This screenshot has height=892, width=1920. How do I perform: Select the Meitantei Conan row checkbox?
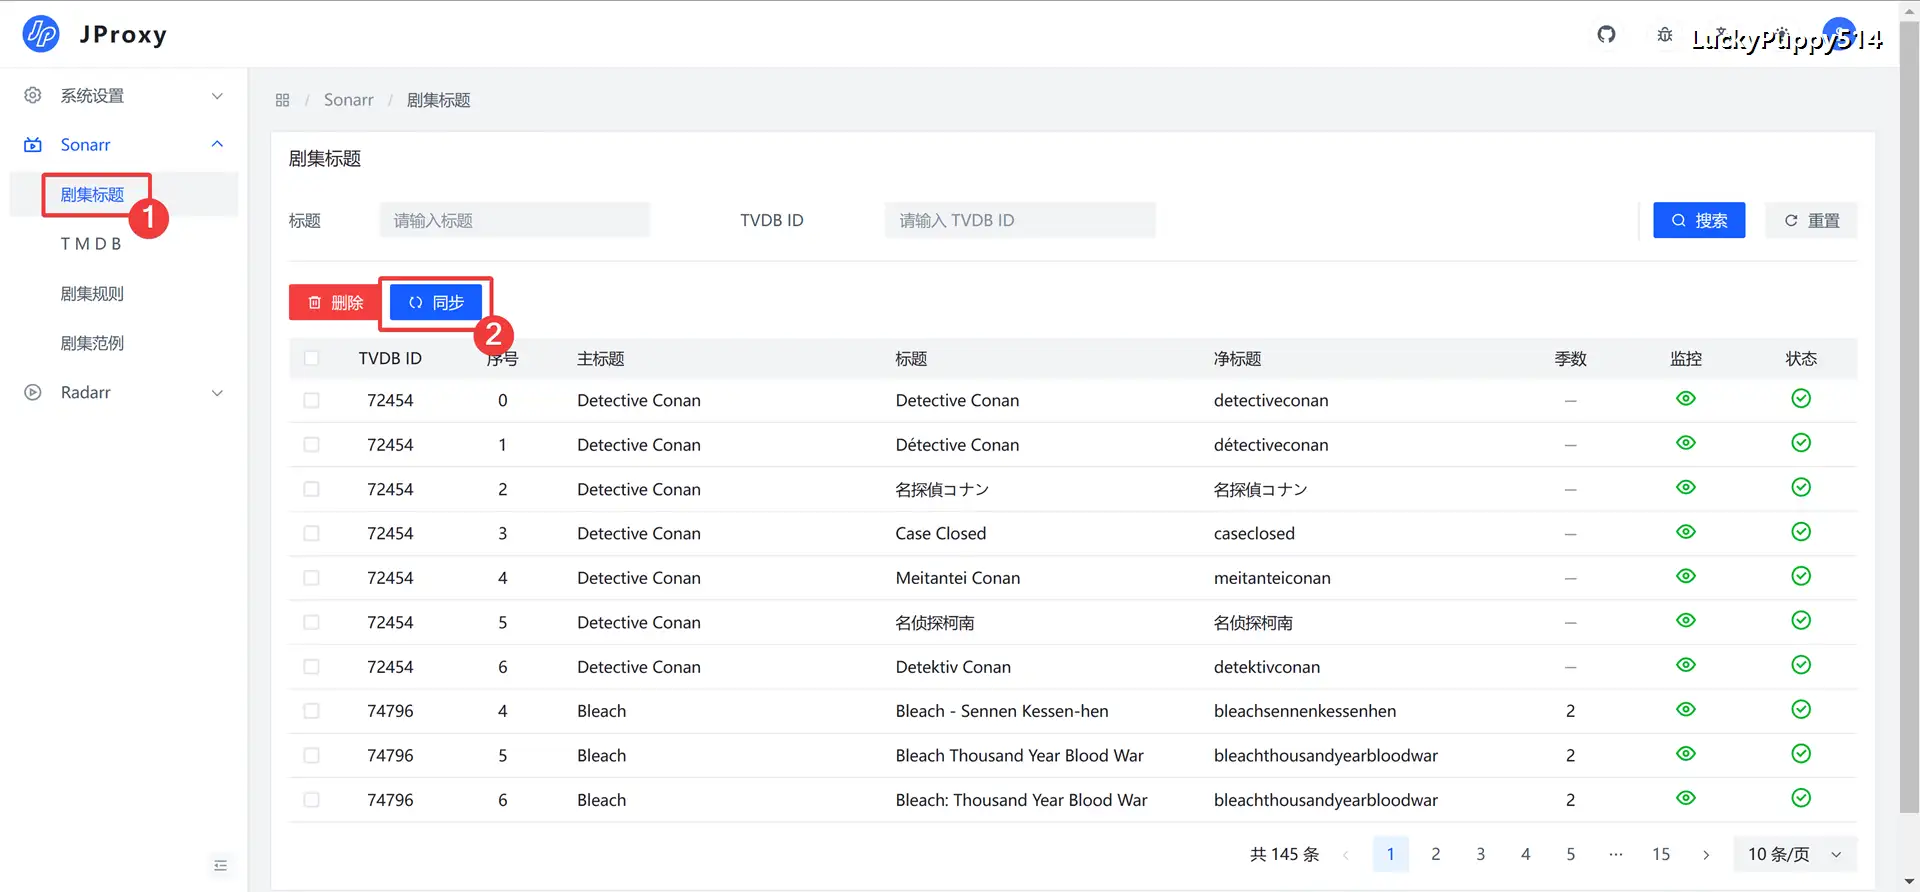(x=311, y=578)
